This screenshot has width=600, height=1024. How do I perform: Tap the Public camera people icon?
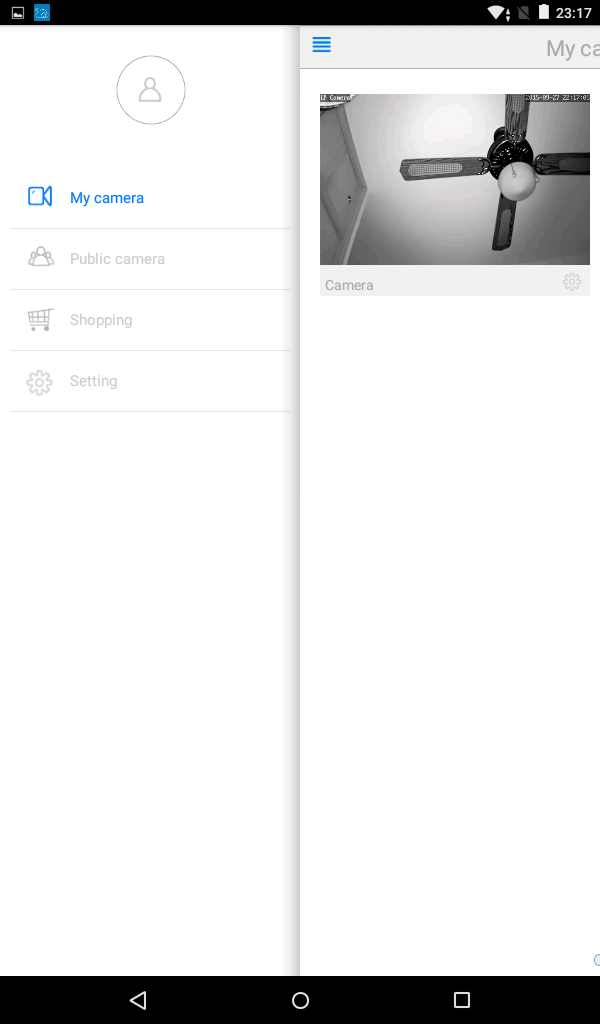40,257
